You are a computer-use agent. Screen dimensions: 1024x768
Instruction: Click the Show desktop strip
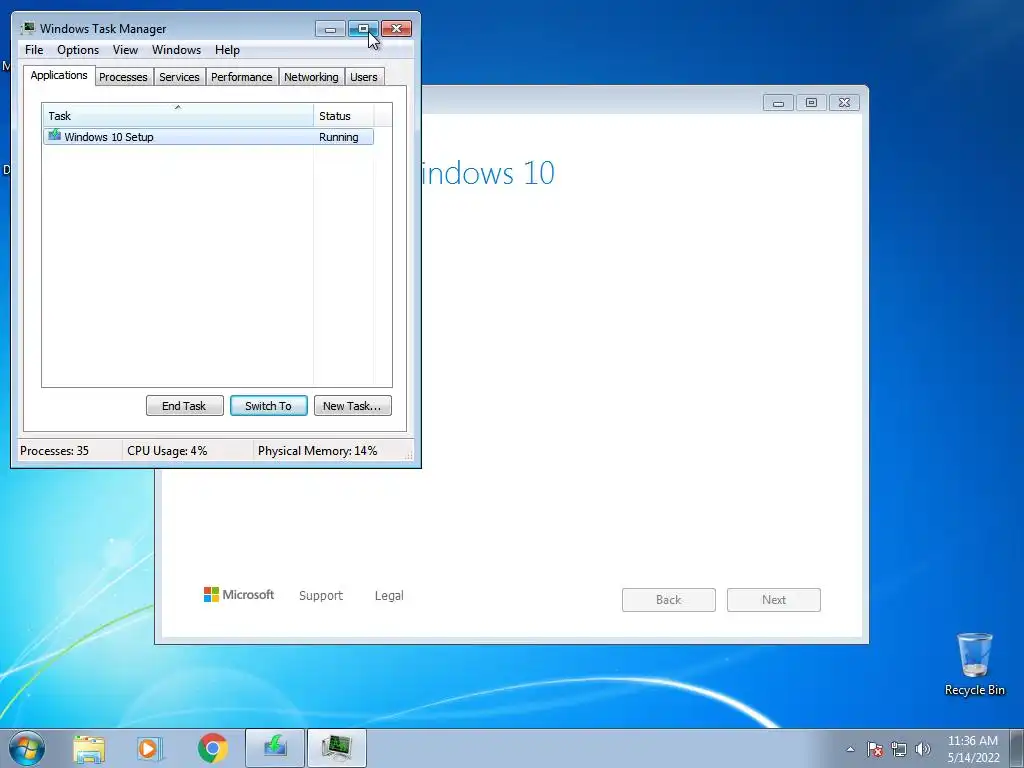[x=1017, y=748]
